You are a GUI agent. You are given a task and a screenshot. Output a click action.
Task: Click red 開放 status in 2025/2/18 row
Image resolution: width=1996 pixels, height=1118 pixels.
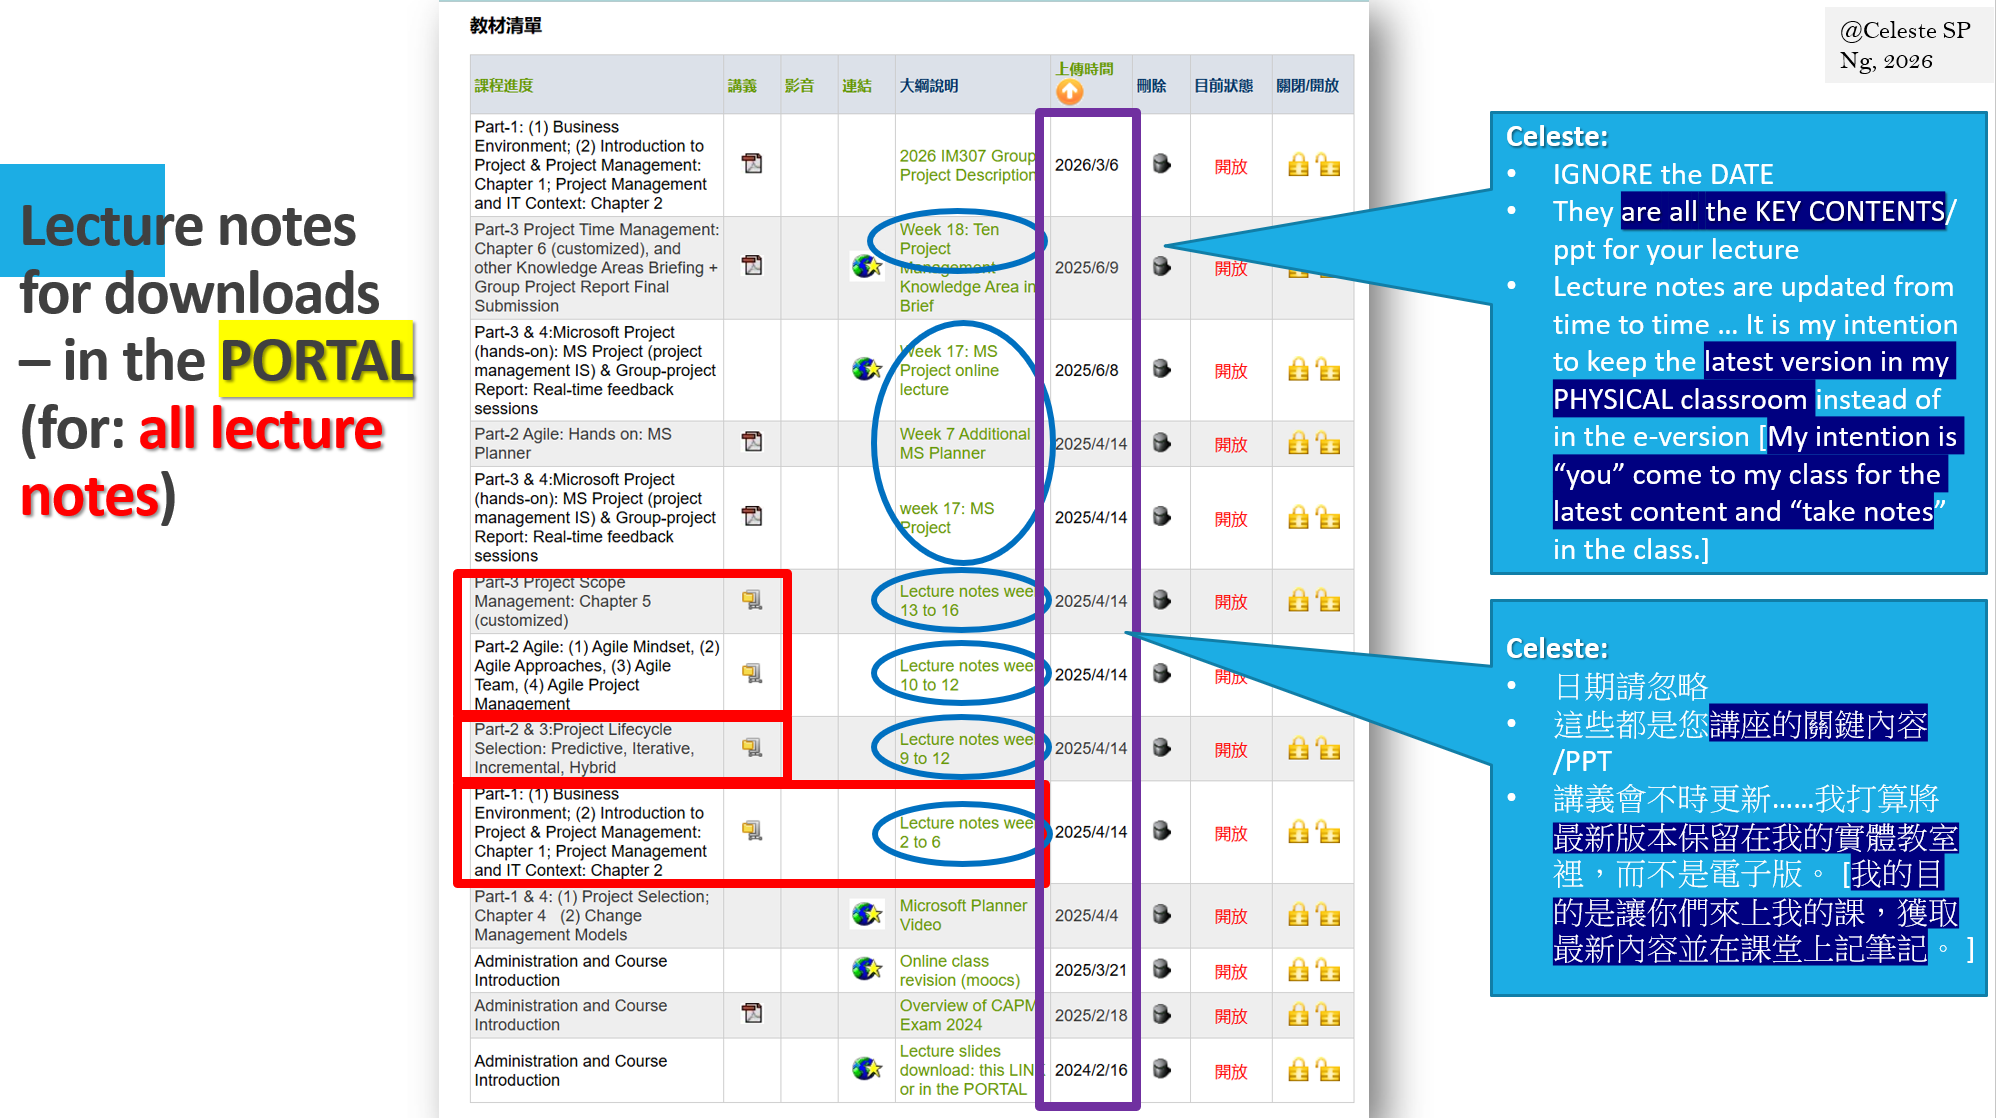click(1230, 1016)
